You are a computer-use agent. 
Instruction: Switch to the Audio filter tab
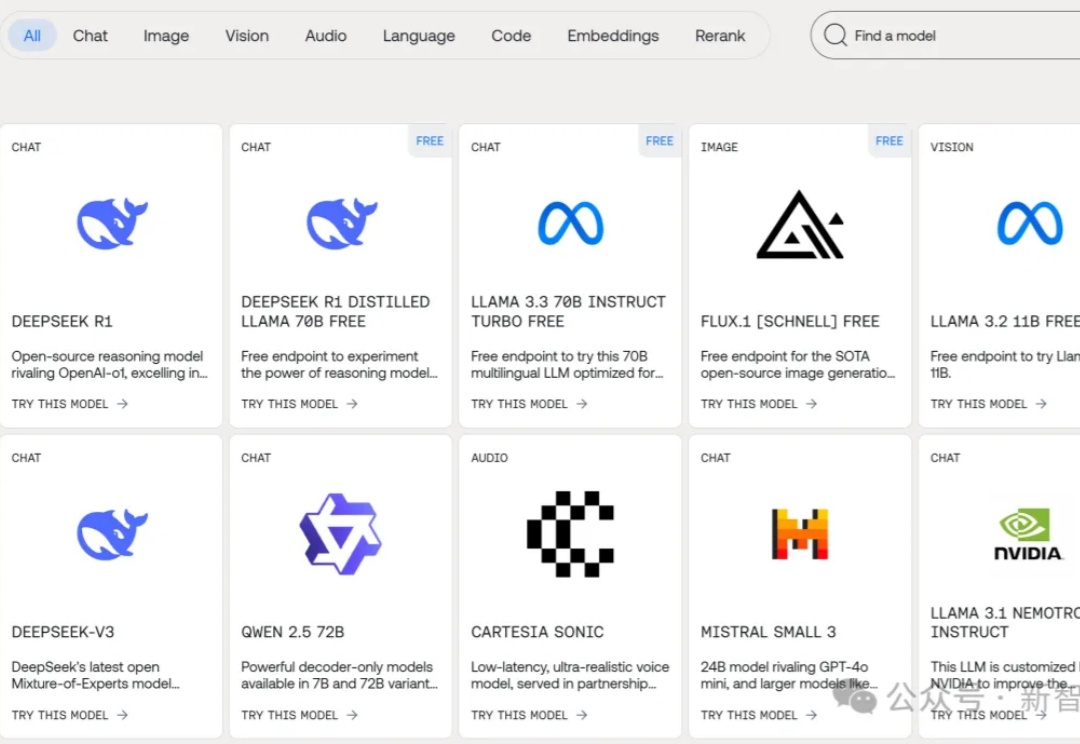coord(326,35)
